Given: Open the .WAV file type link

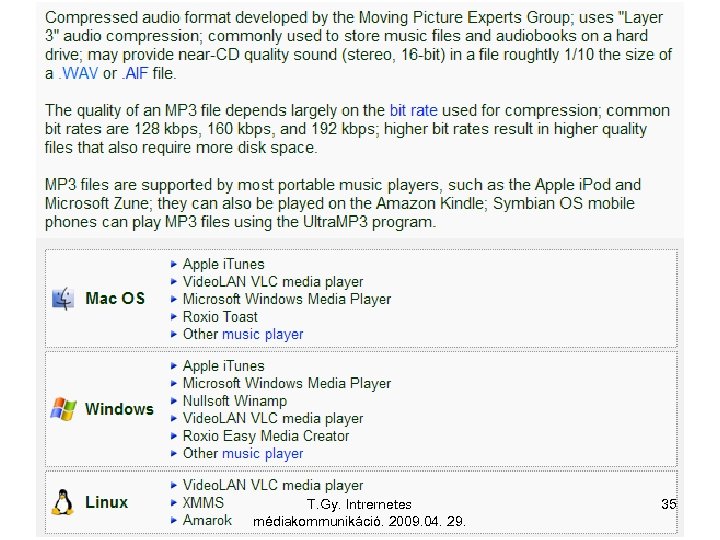Looking at the screenshot, I should (78, 74).
